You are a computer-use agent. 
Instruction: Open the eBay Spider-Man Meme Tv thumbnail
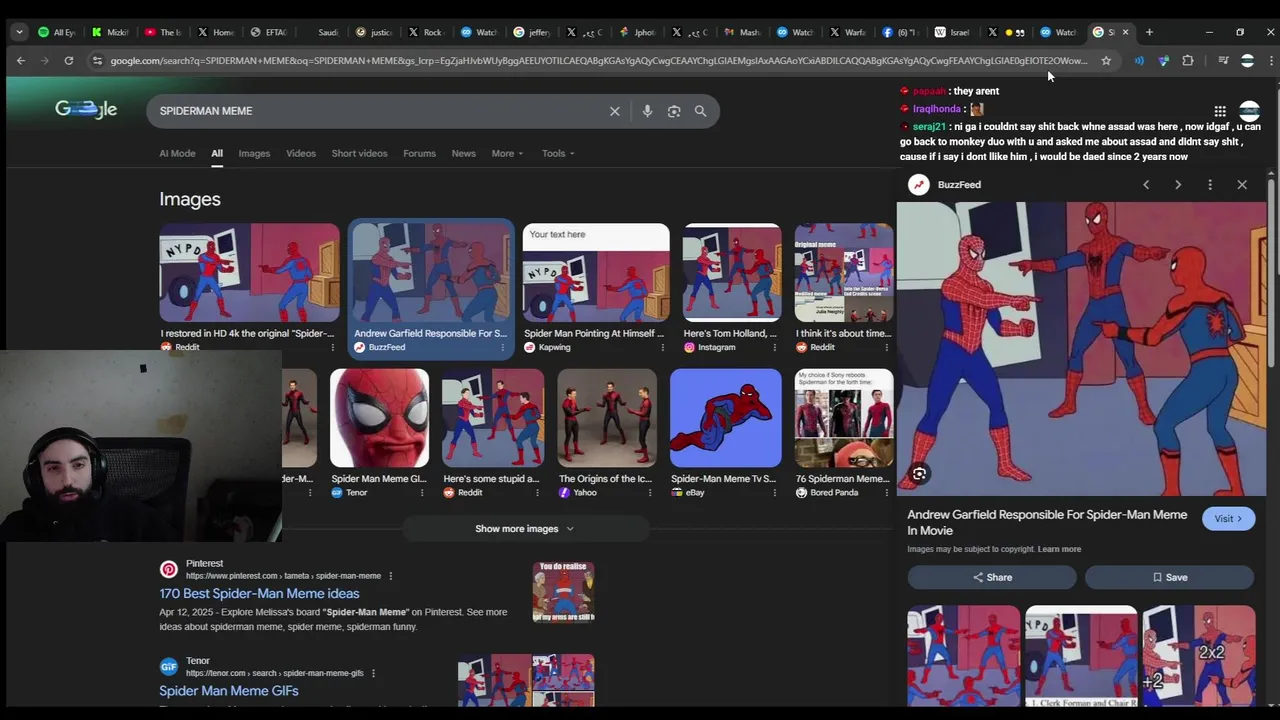pos(725,418)
